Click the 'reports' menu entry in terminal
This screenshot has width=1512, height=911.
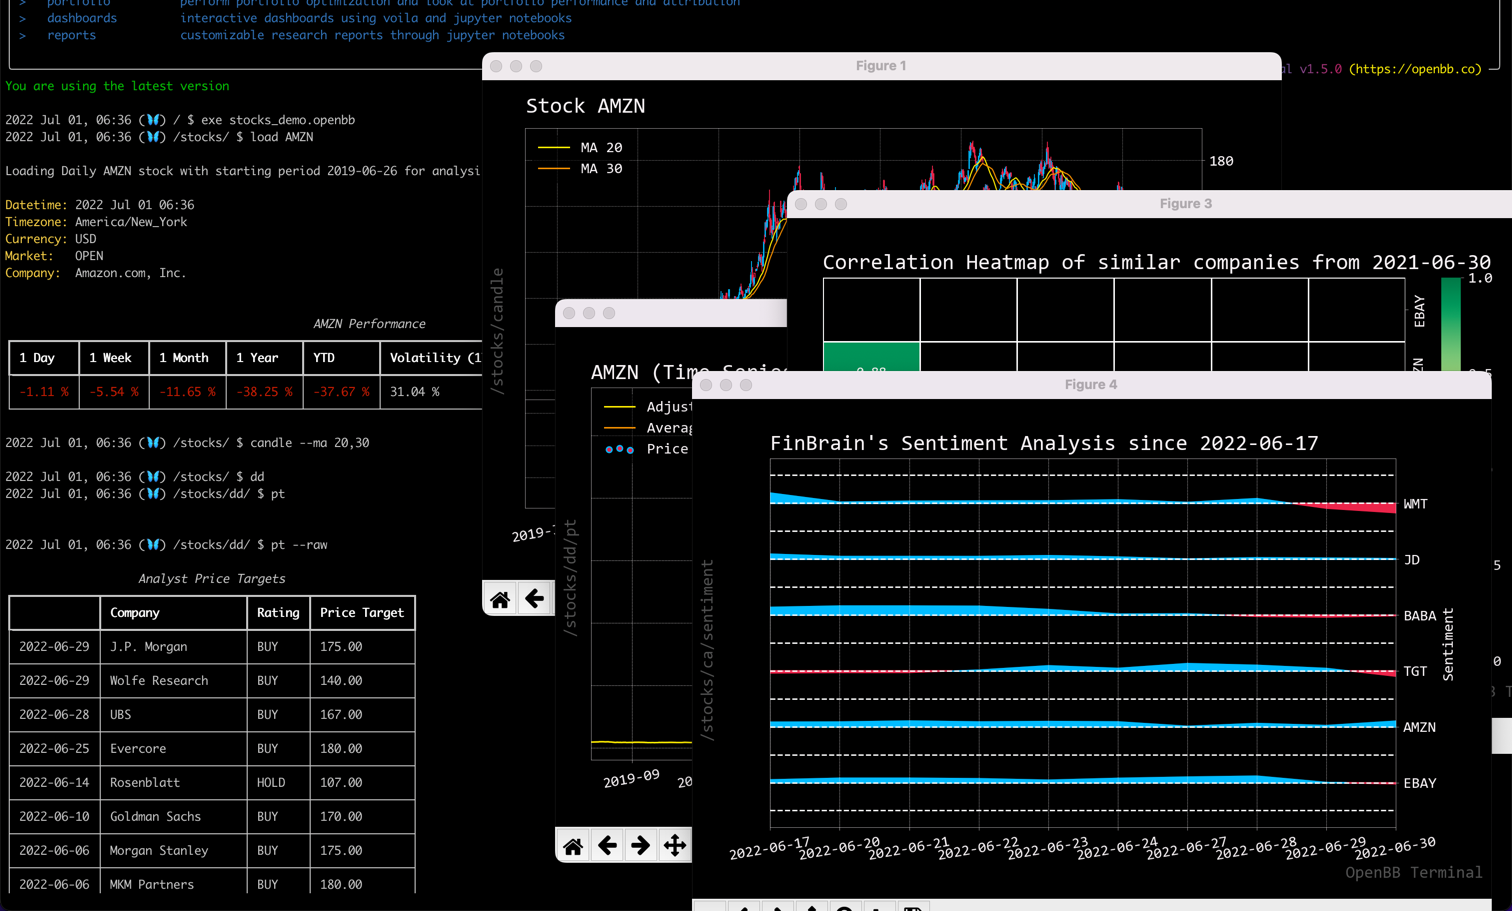(72, 35)
